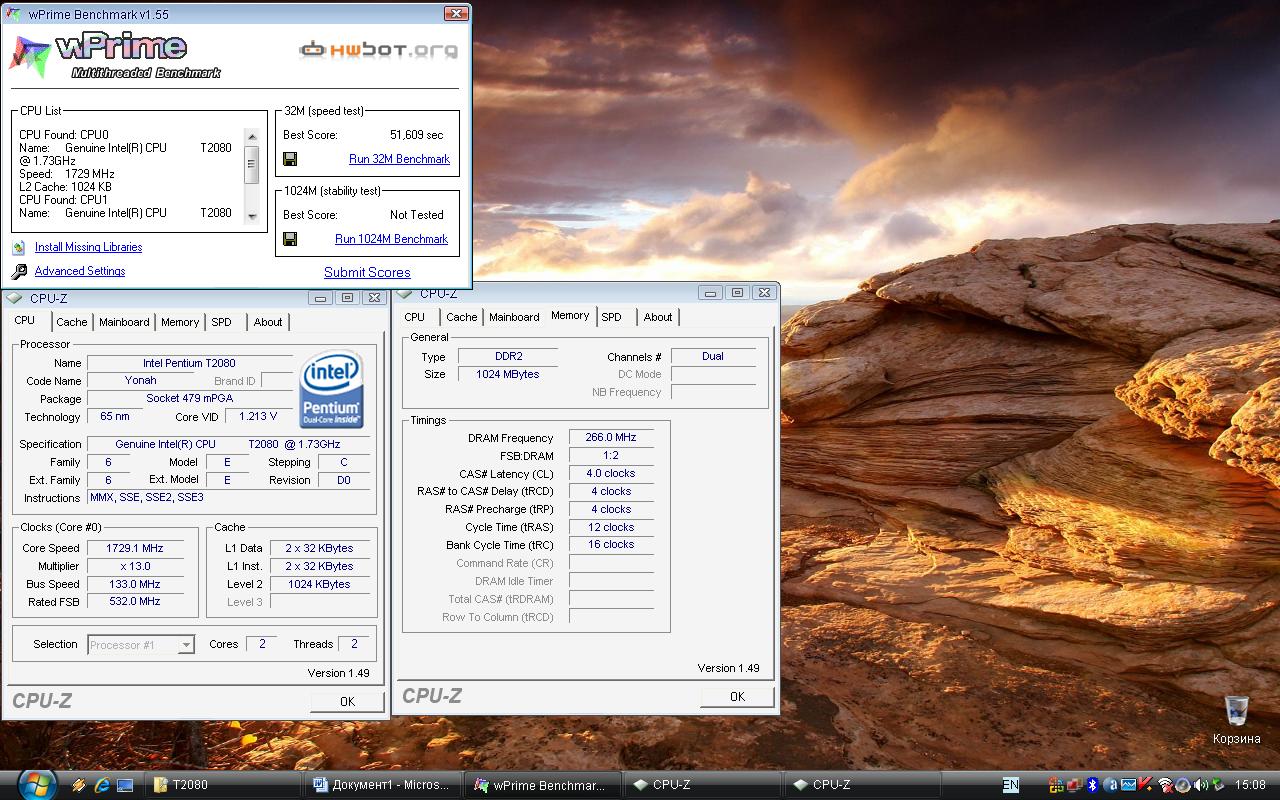Image resolution: width=1280 pixels, height=800 pixels.
Task: Open About tab in right CPU-Z window
Action: click(x=658, y=317)
